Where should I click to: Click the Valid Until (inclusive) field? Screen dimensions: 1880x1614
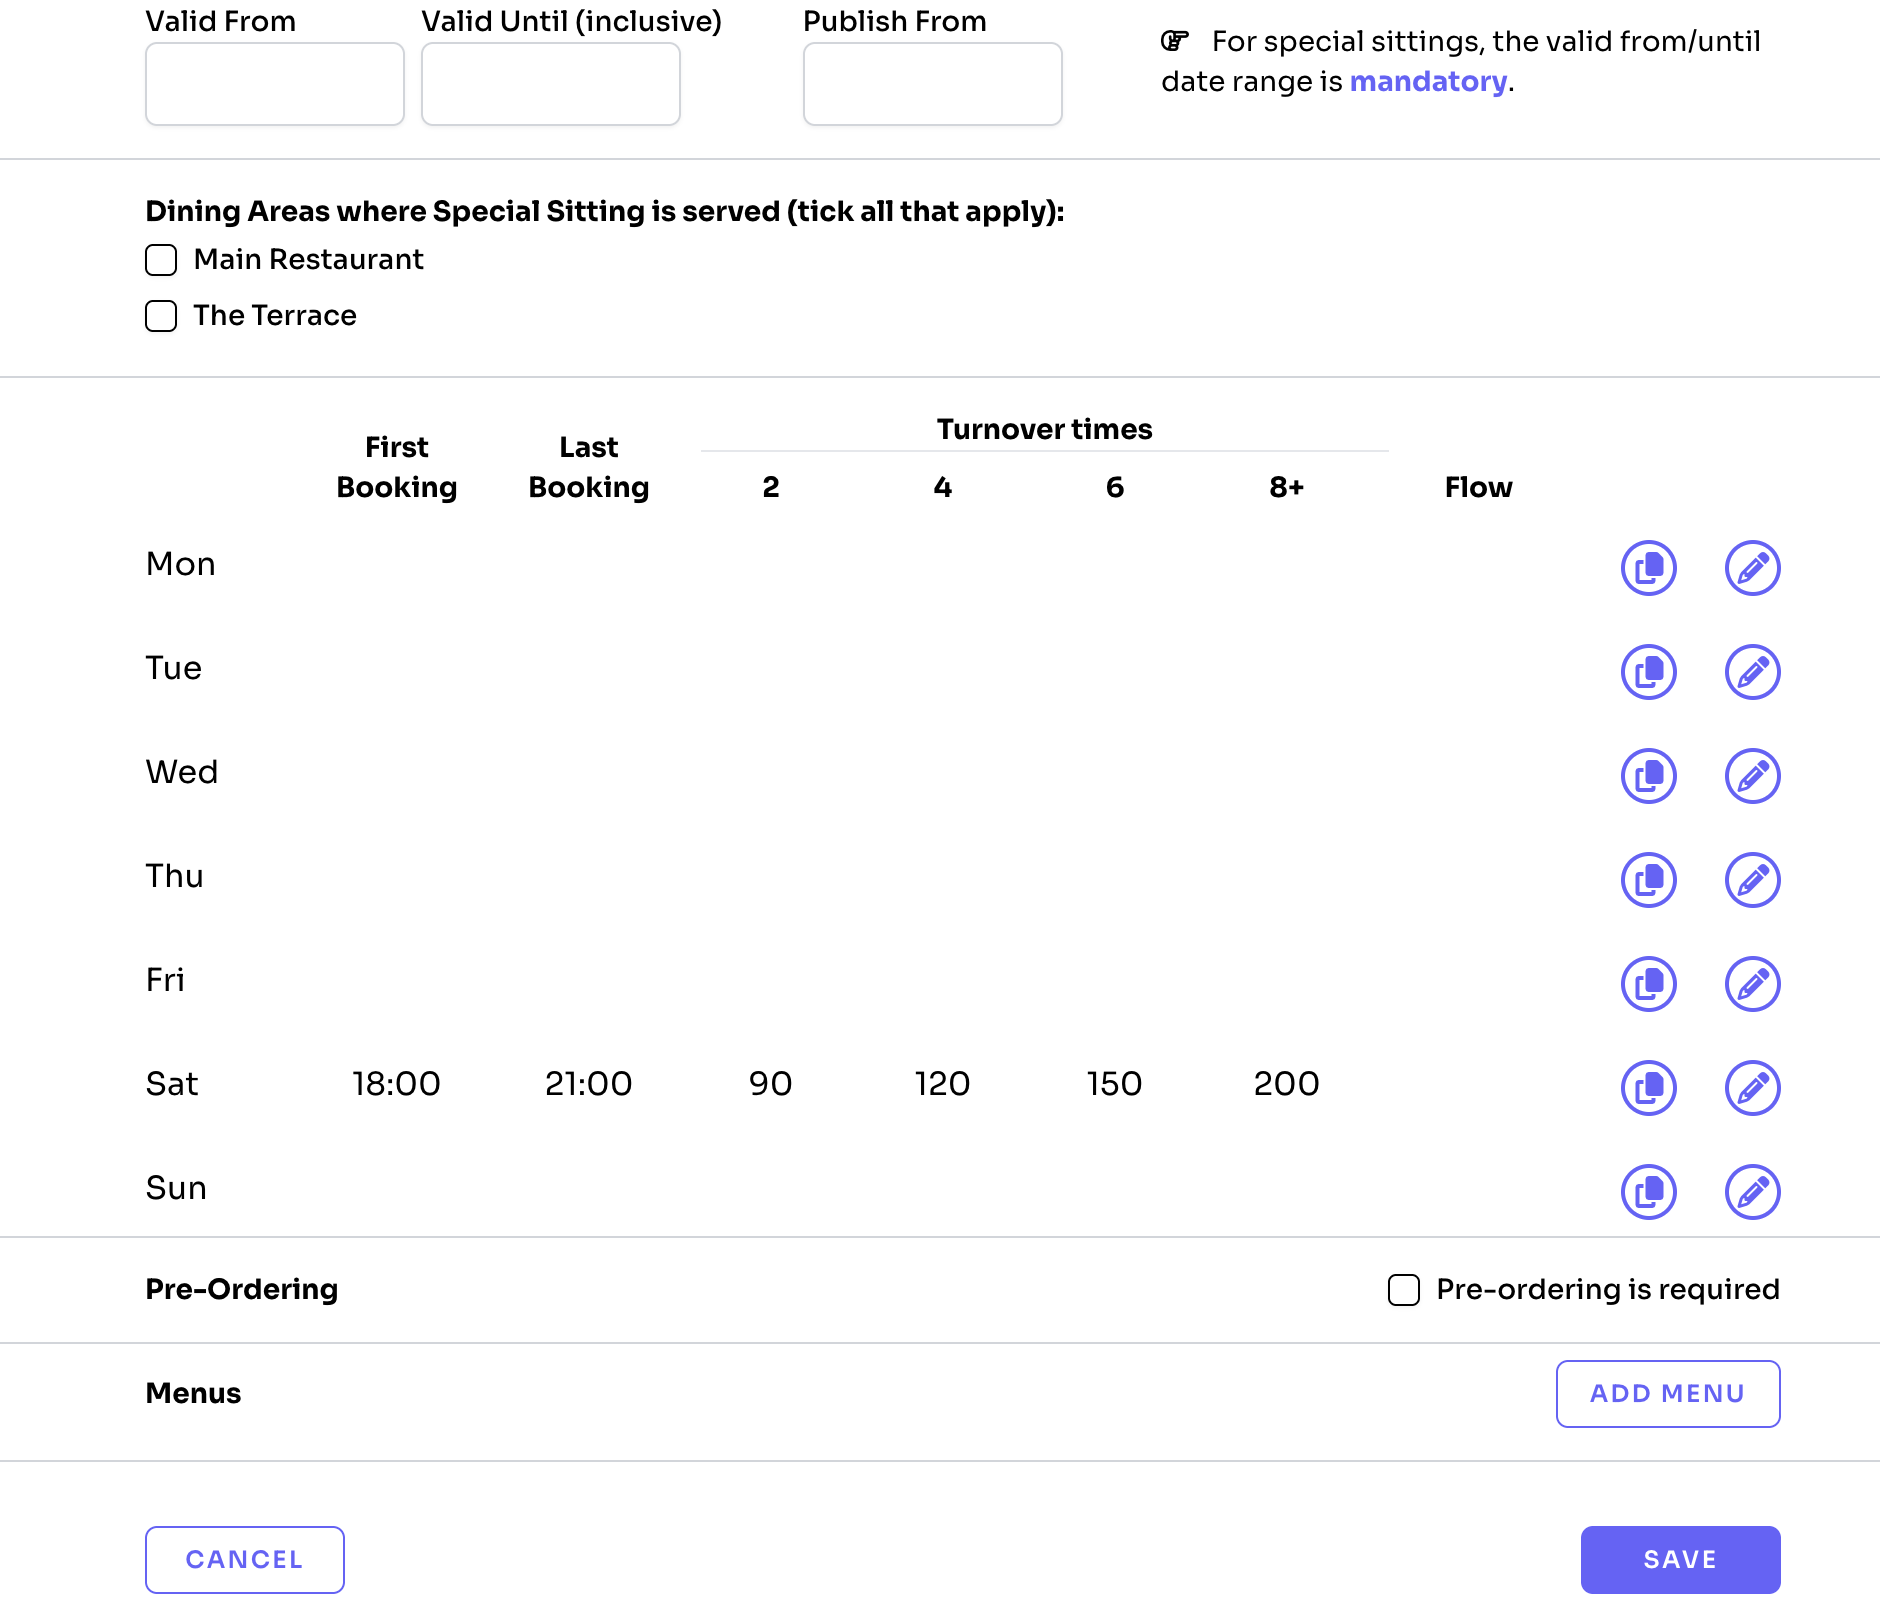click(551, 84)
